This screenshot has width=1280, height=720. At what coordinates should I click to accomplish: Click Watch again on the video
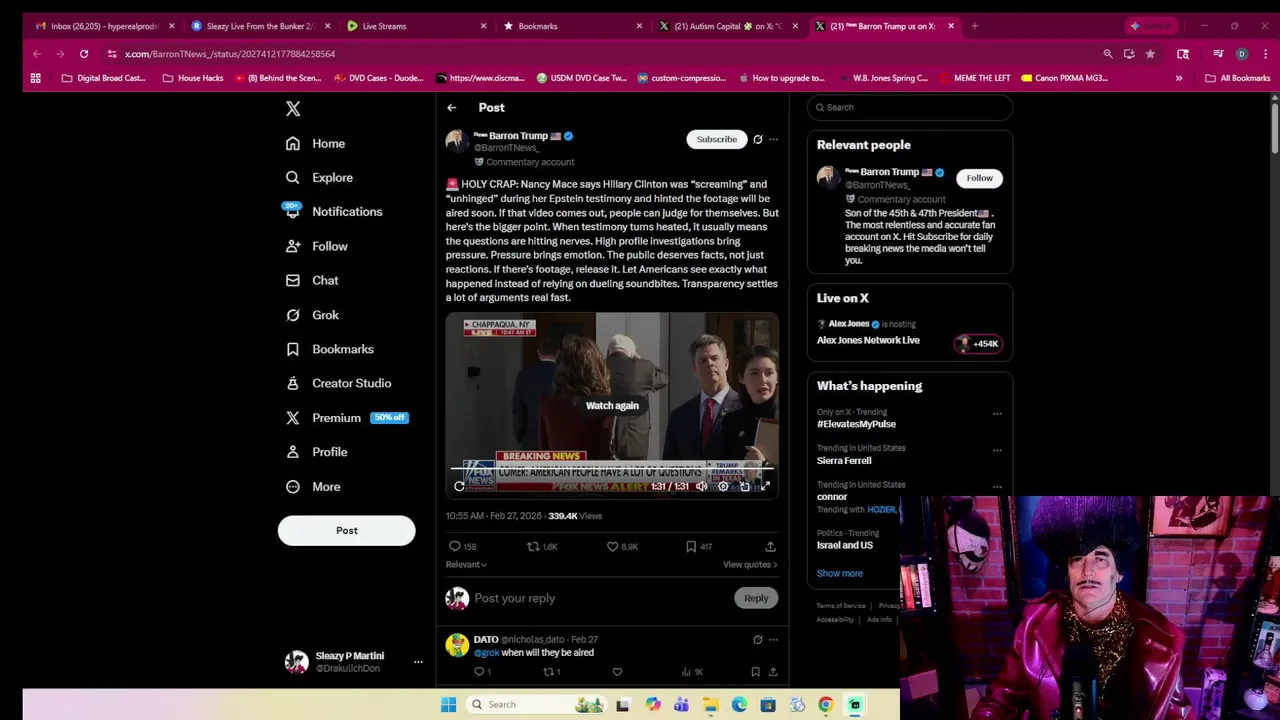point(612,406)
